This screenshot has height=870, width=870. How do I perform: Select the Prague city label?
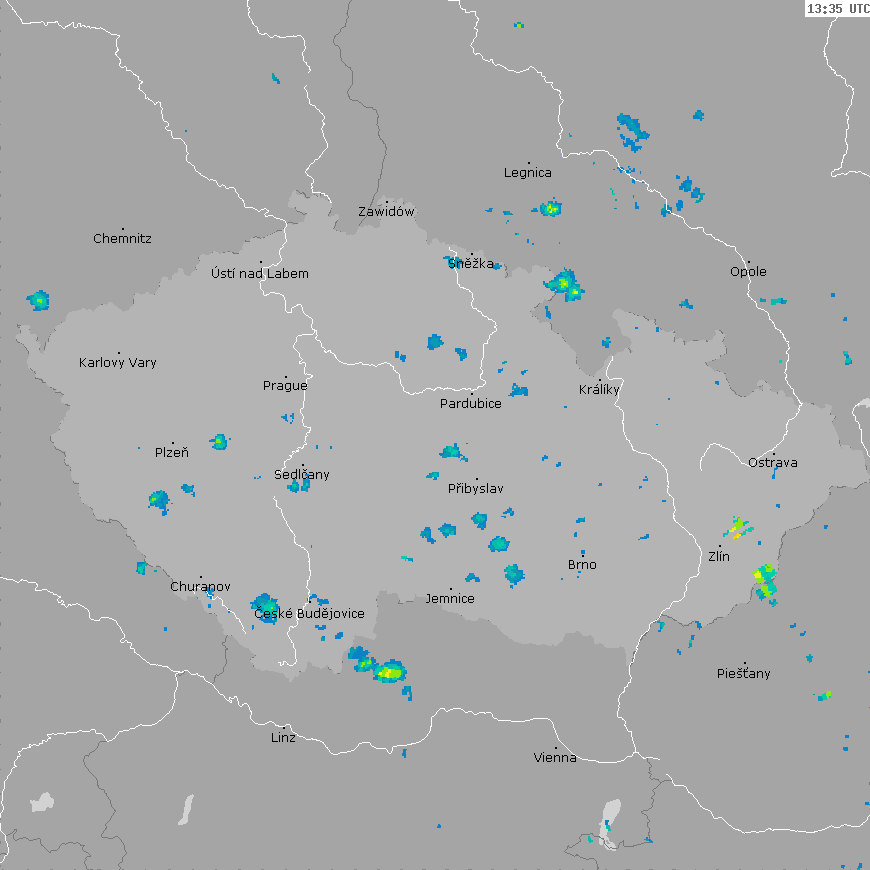point(285,386)
